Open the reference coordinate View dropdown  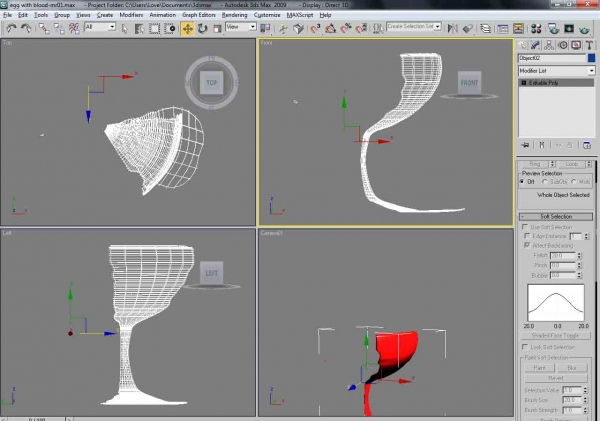coord(252,27)
